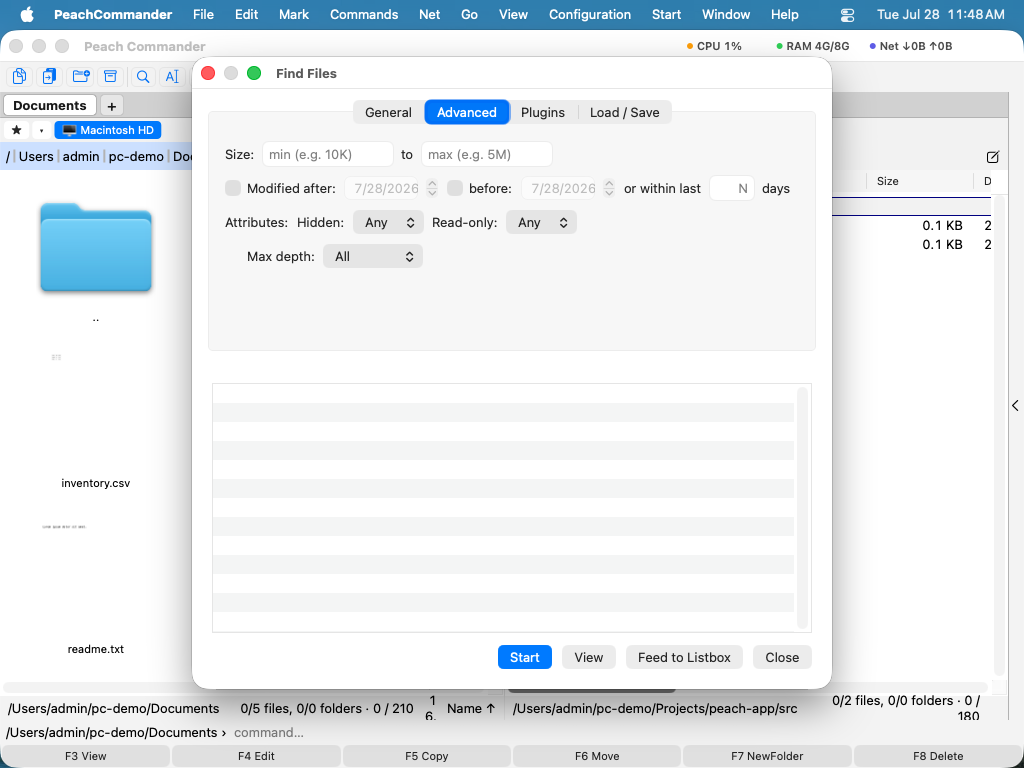Click Feed to Listbox button

(684, 657)
